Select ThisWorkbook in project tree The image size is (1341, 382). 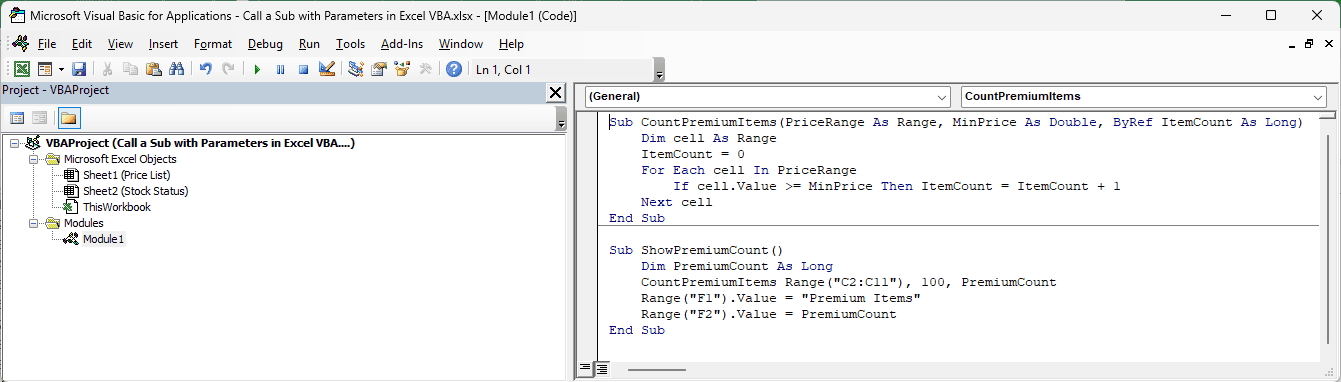point(117,207)
